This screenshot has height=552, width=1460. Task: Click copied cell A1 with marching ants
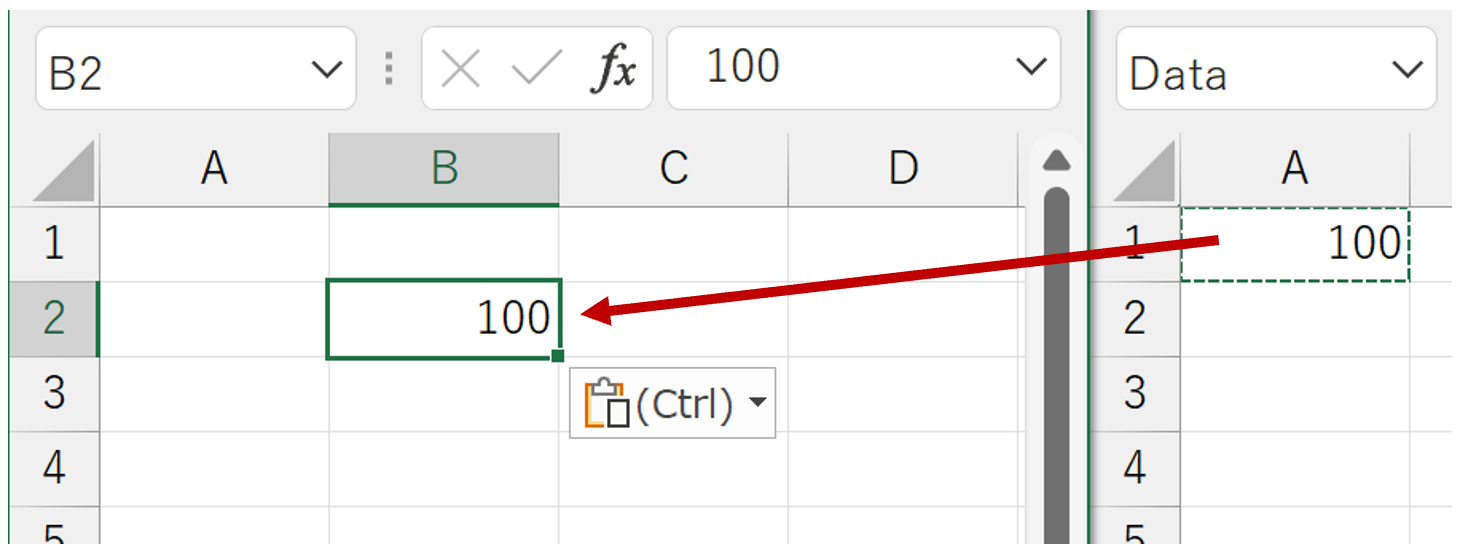point(1295,244)
